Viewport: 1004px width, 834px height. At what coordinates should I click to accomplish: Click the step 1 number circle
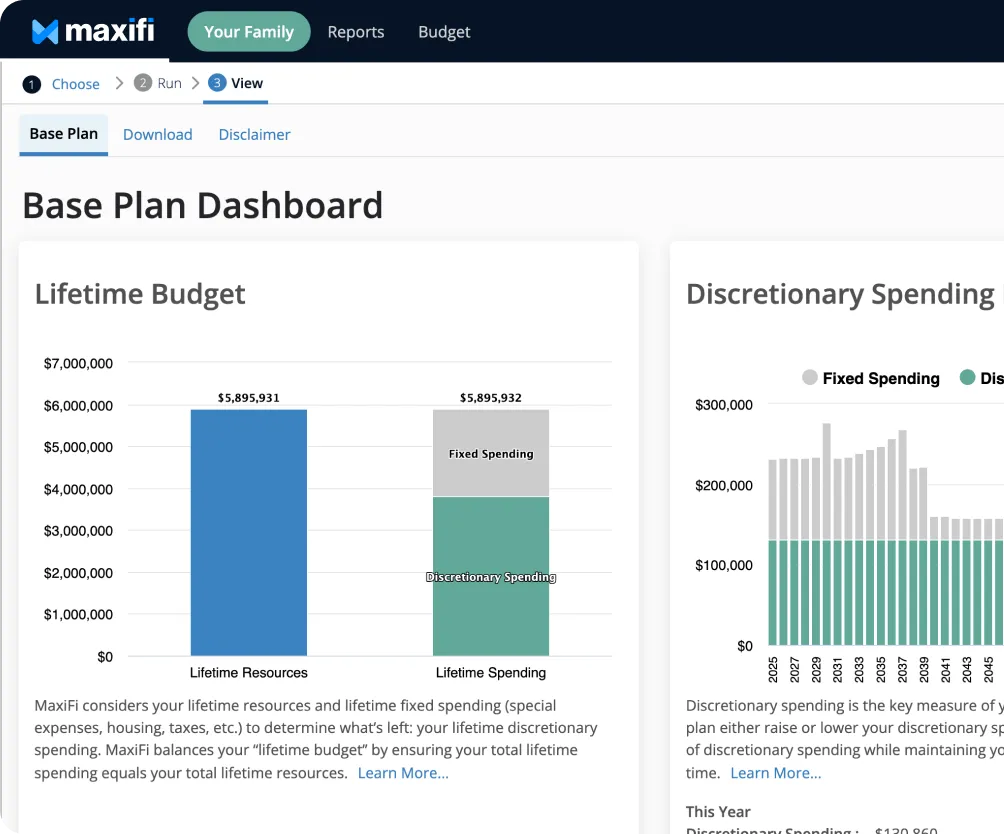(31, 84)
